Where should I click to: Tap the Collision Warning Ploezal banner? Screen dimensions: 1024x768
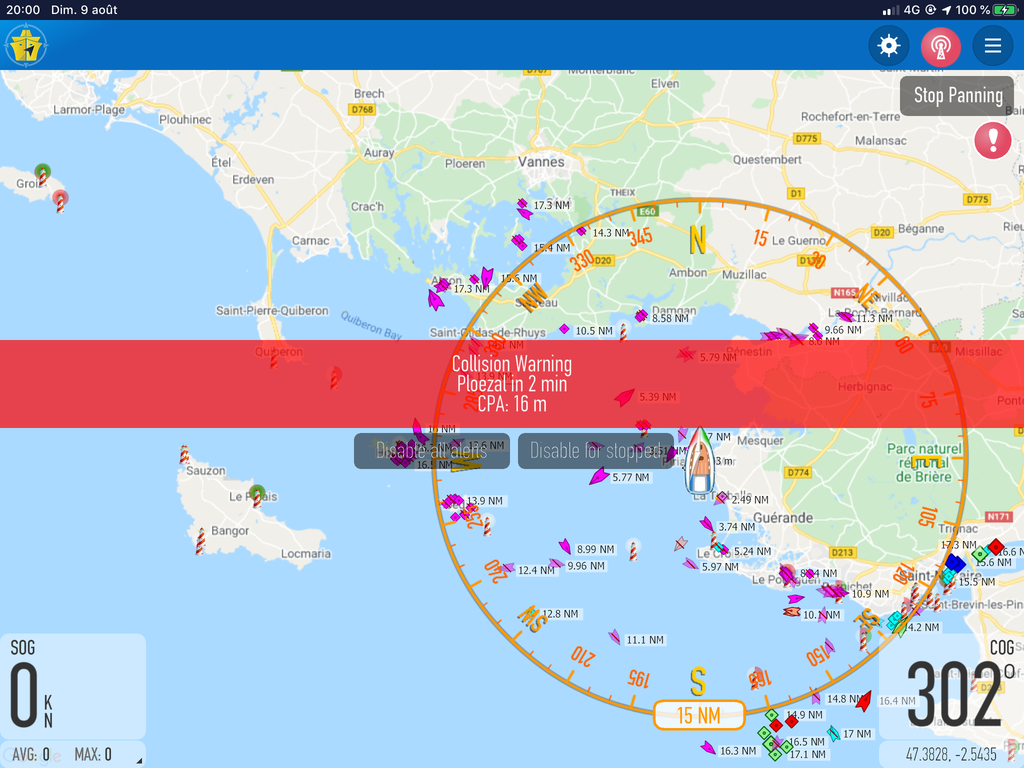click(512, 384)
